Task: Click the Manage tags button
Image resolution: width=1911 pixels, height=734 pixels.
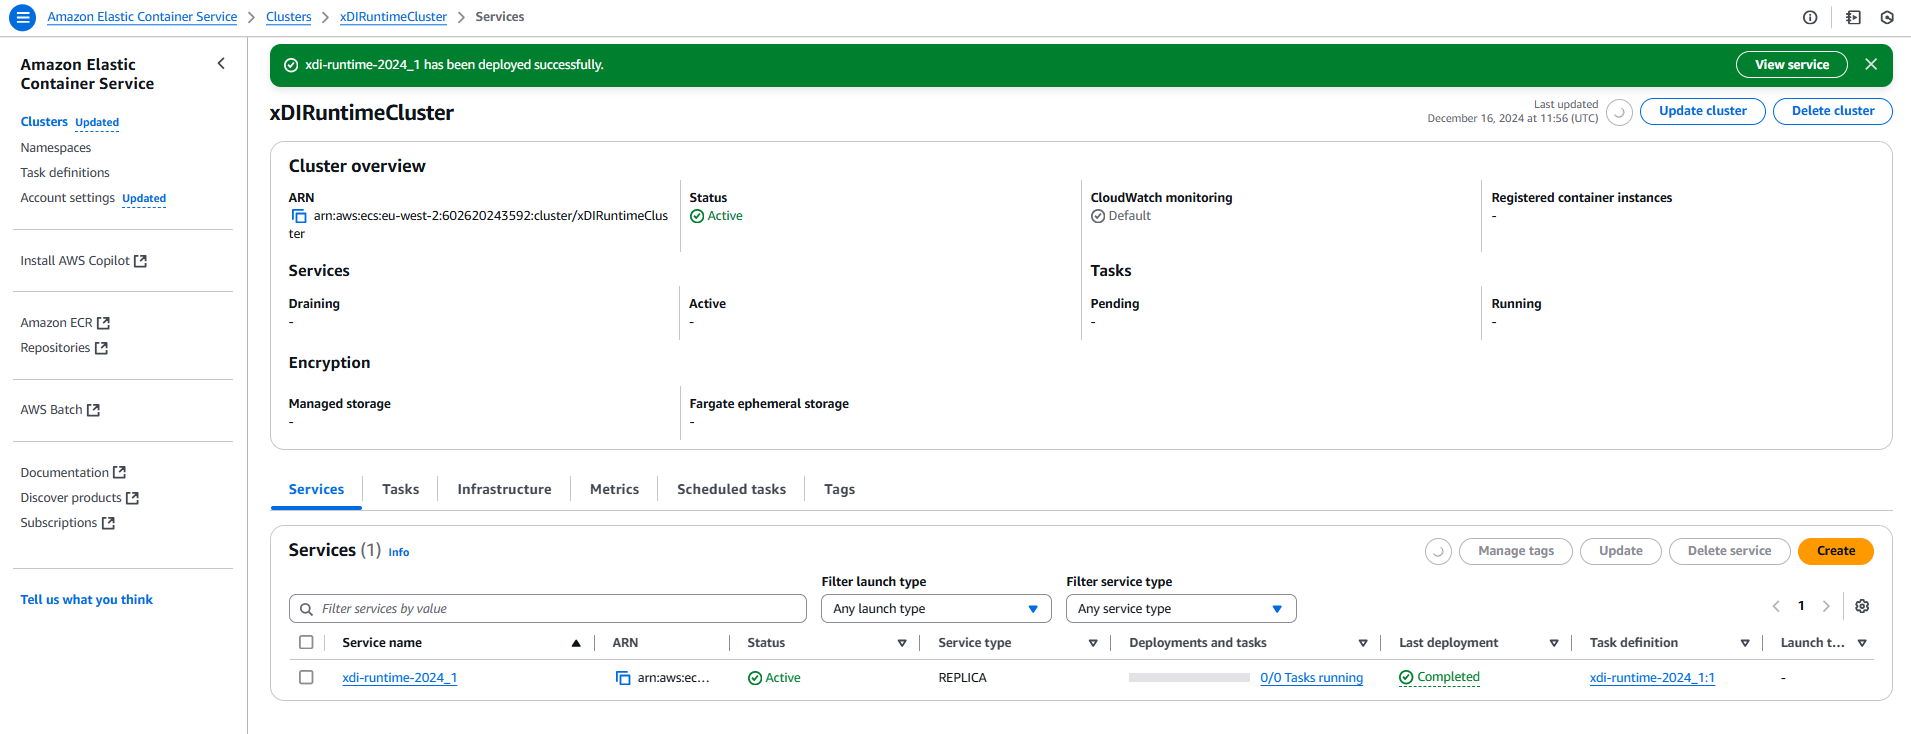Action: (x=1516, y=551)
